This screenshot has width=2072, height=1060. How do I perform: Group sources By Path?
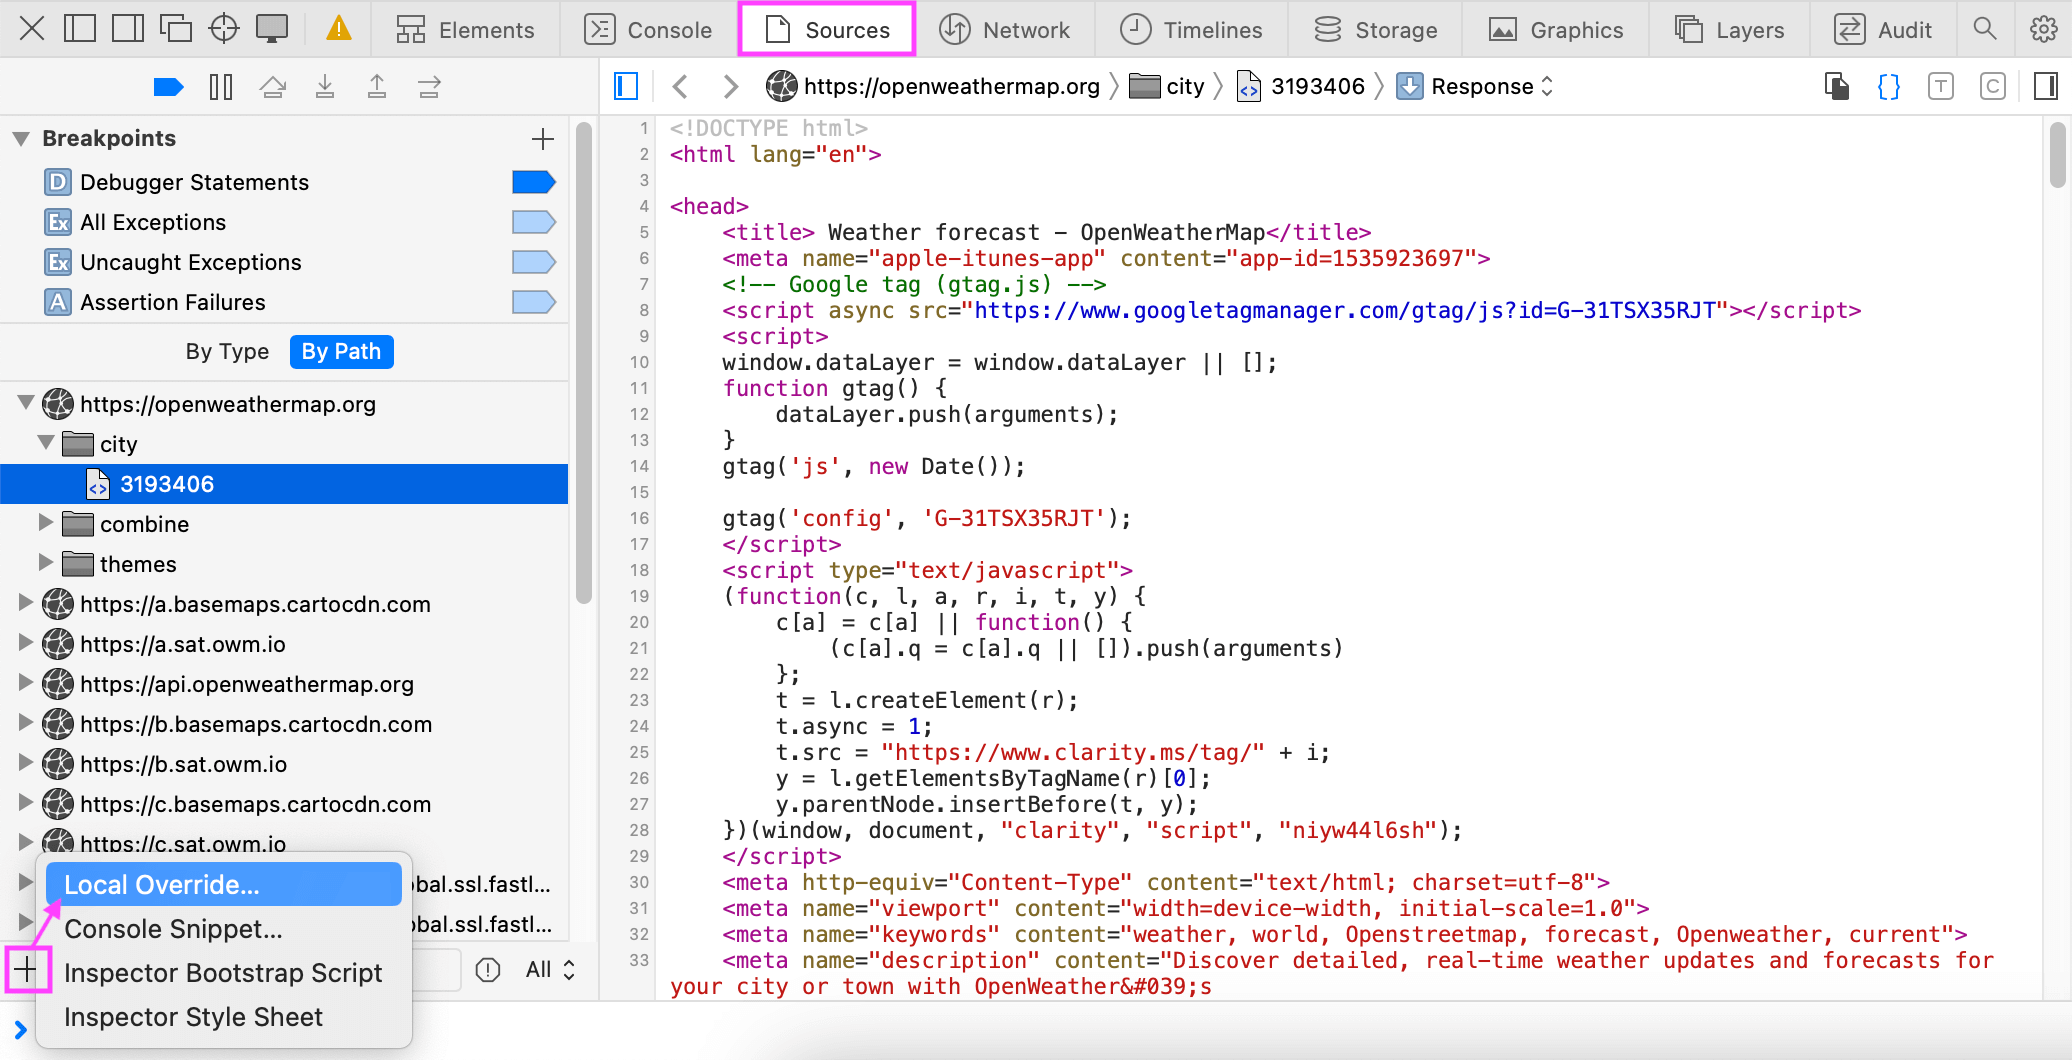pos(341,352)
